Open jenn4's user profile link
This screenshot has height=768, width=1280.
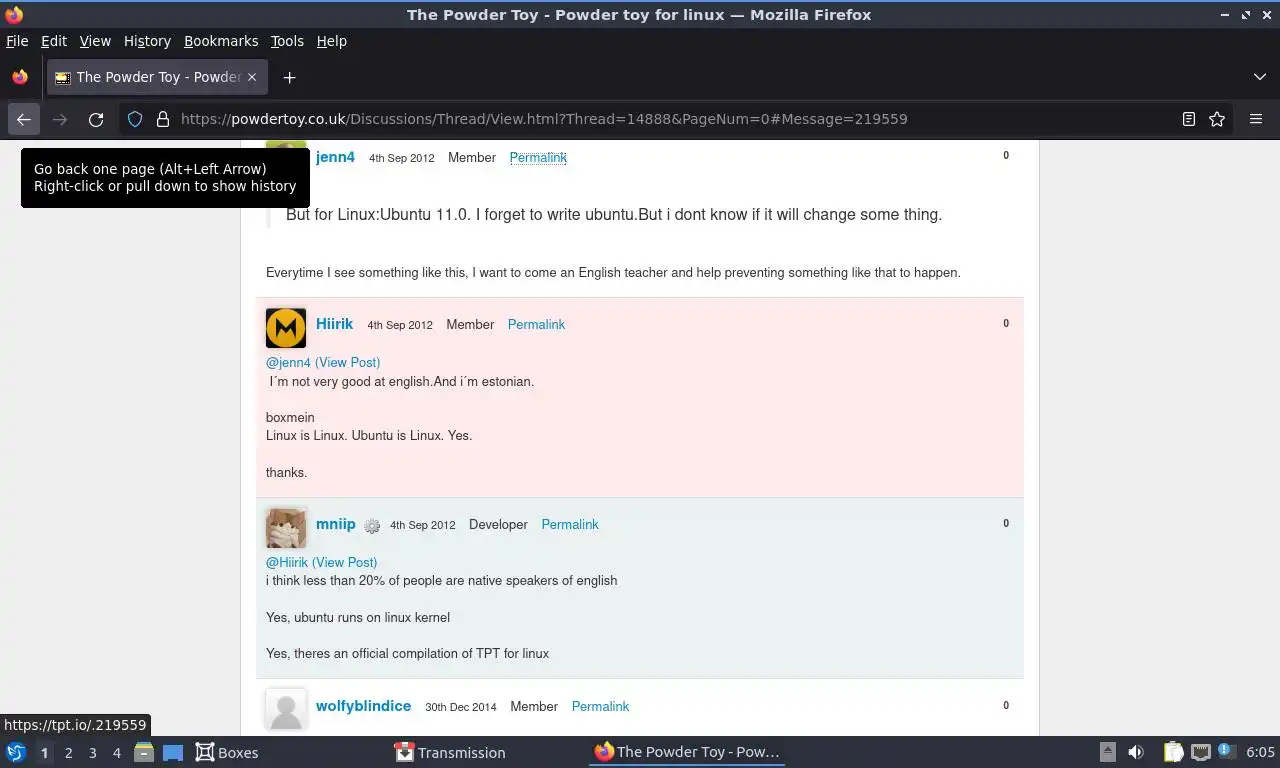pyautogui.click(x=335, y=157)
